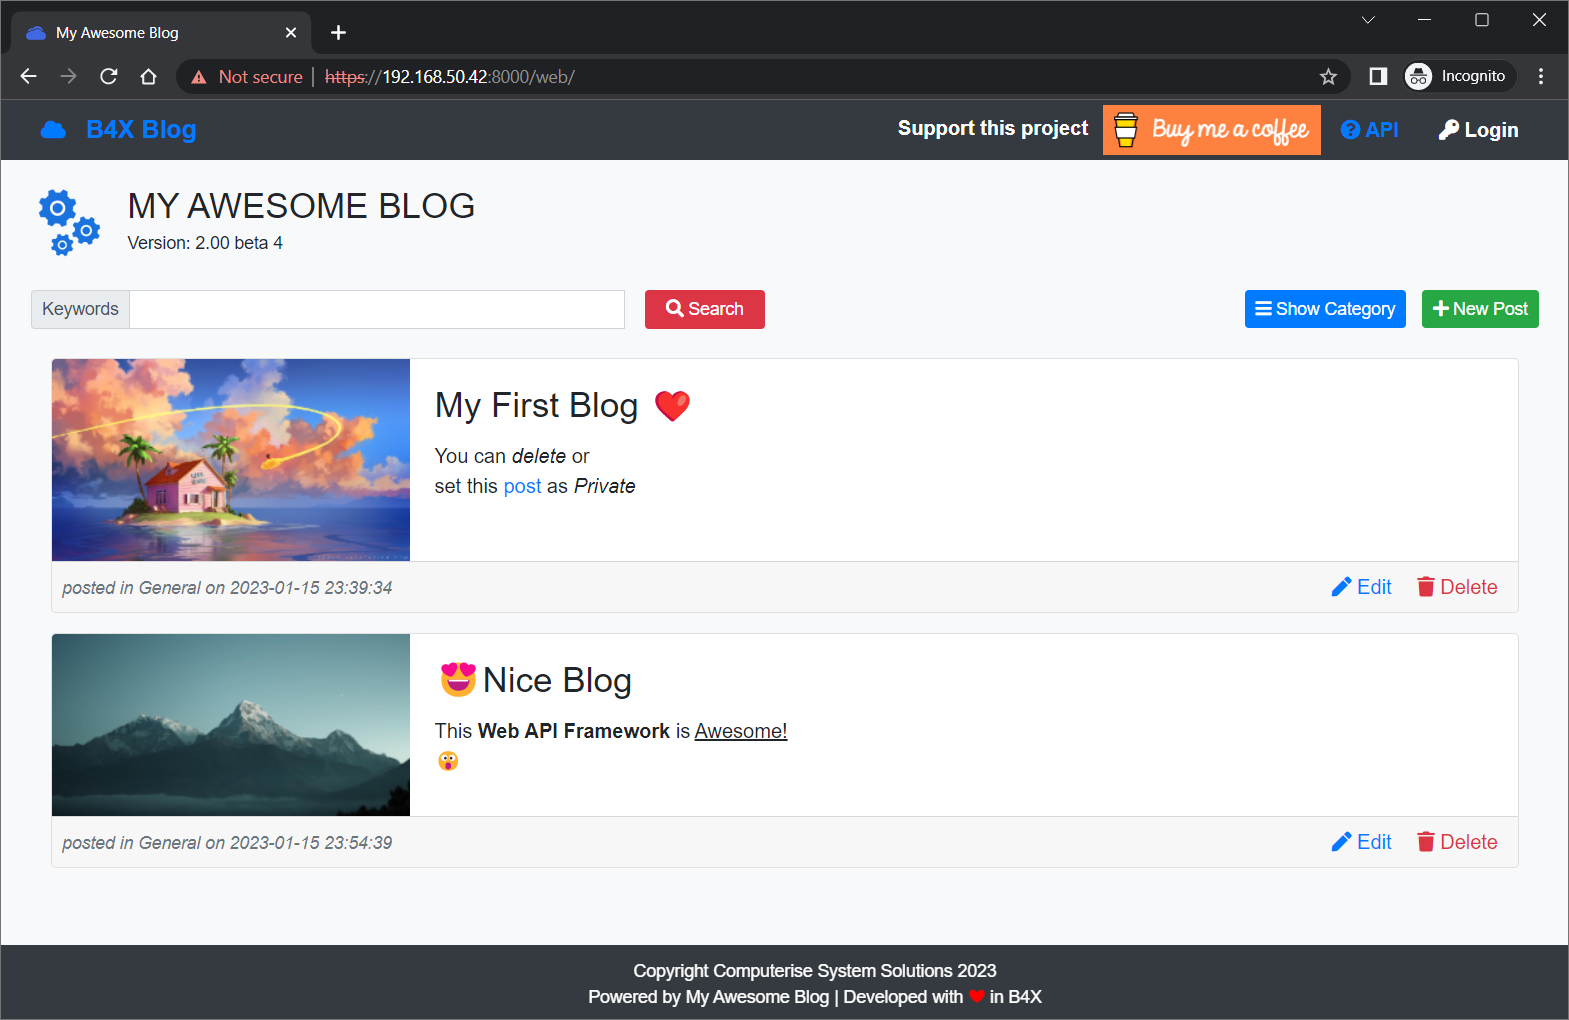
Task: Click Show Category button
Action: [1325, 309]
